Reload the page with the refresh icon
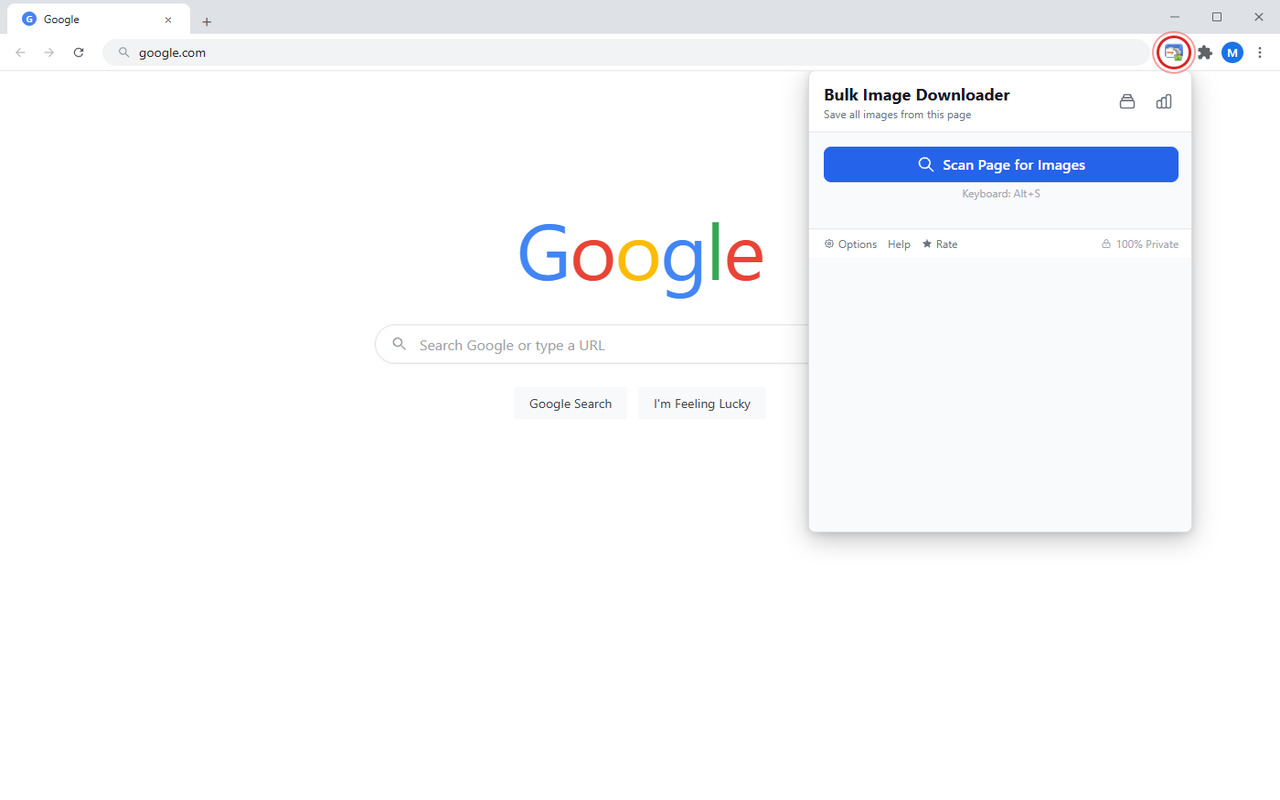 click(79, 52)
